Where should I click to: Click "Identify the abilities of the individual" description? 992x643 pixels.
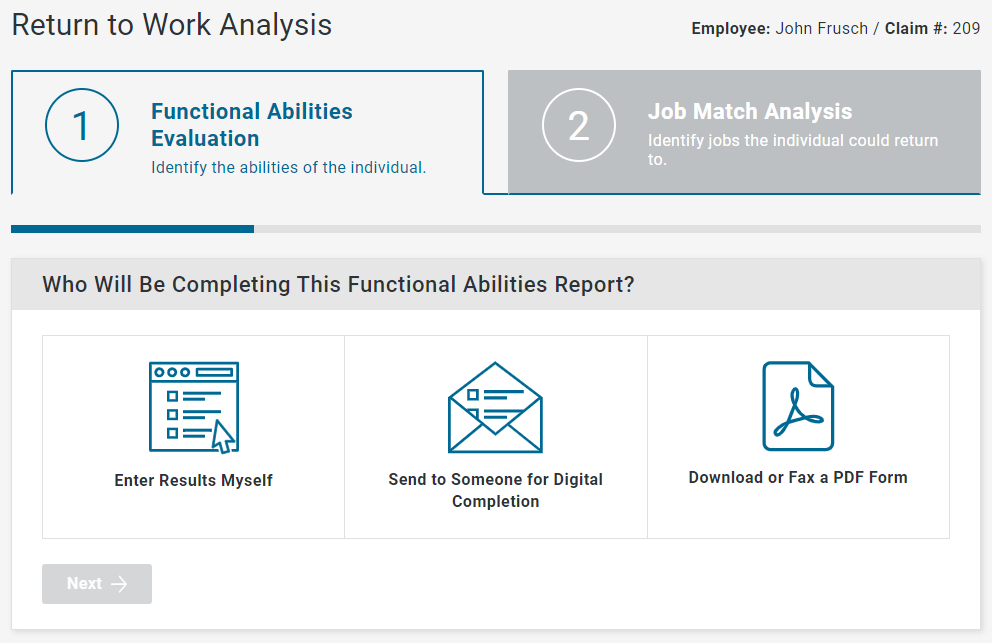pos(289,167)
